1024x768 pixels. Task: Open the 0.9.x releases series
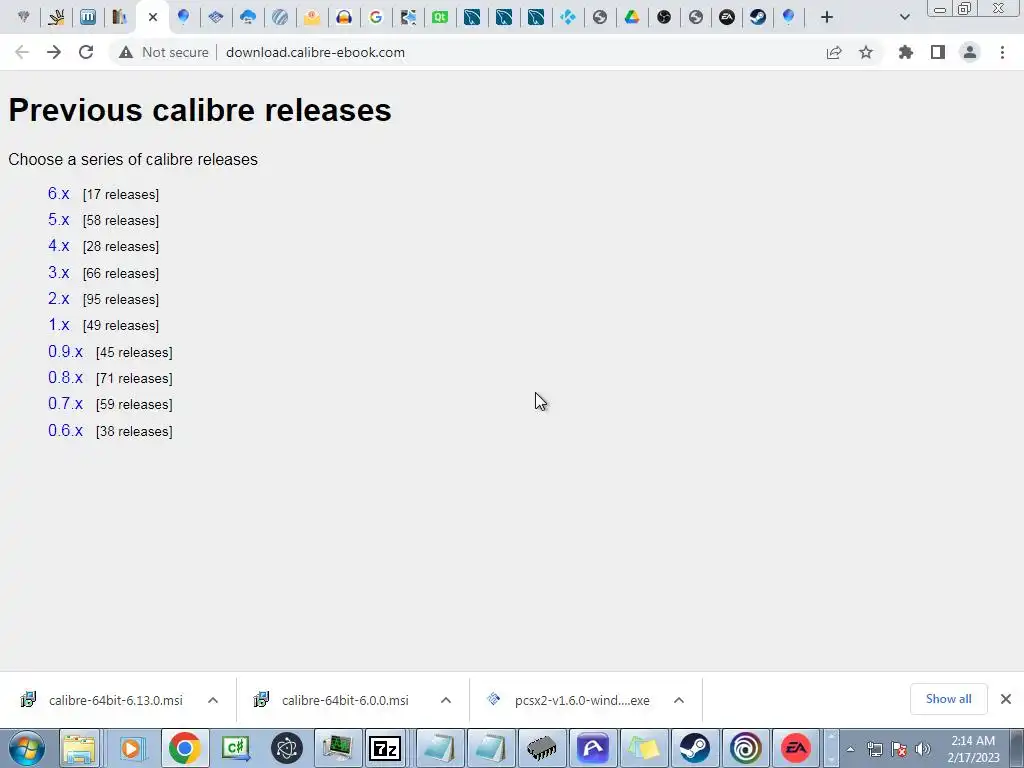pyautogui.click(x=65, y=351)
